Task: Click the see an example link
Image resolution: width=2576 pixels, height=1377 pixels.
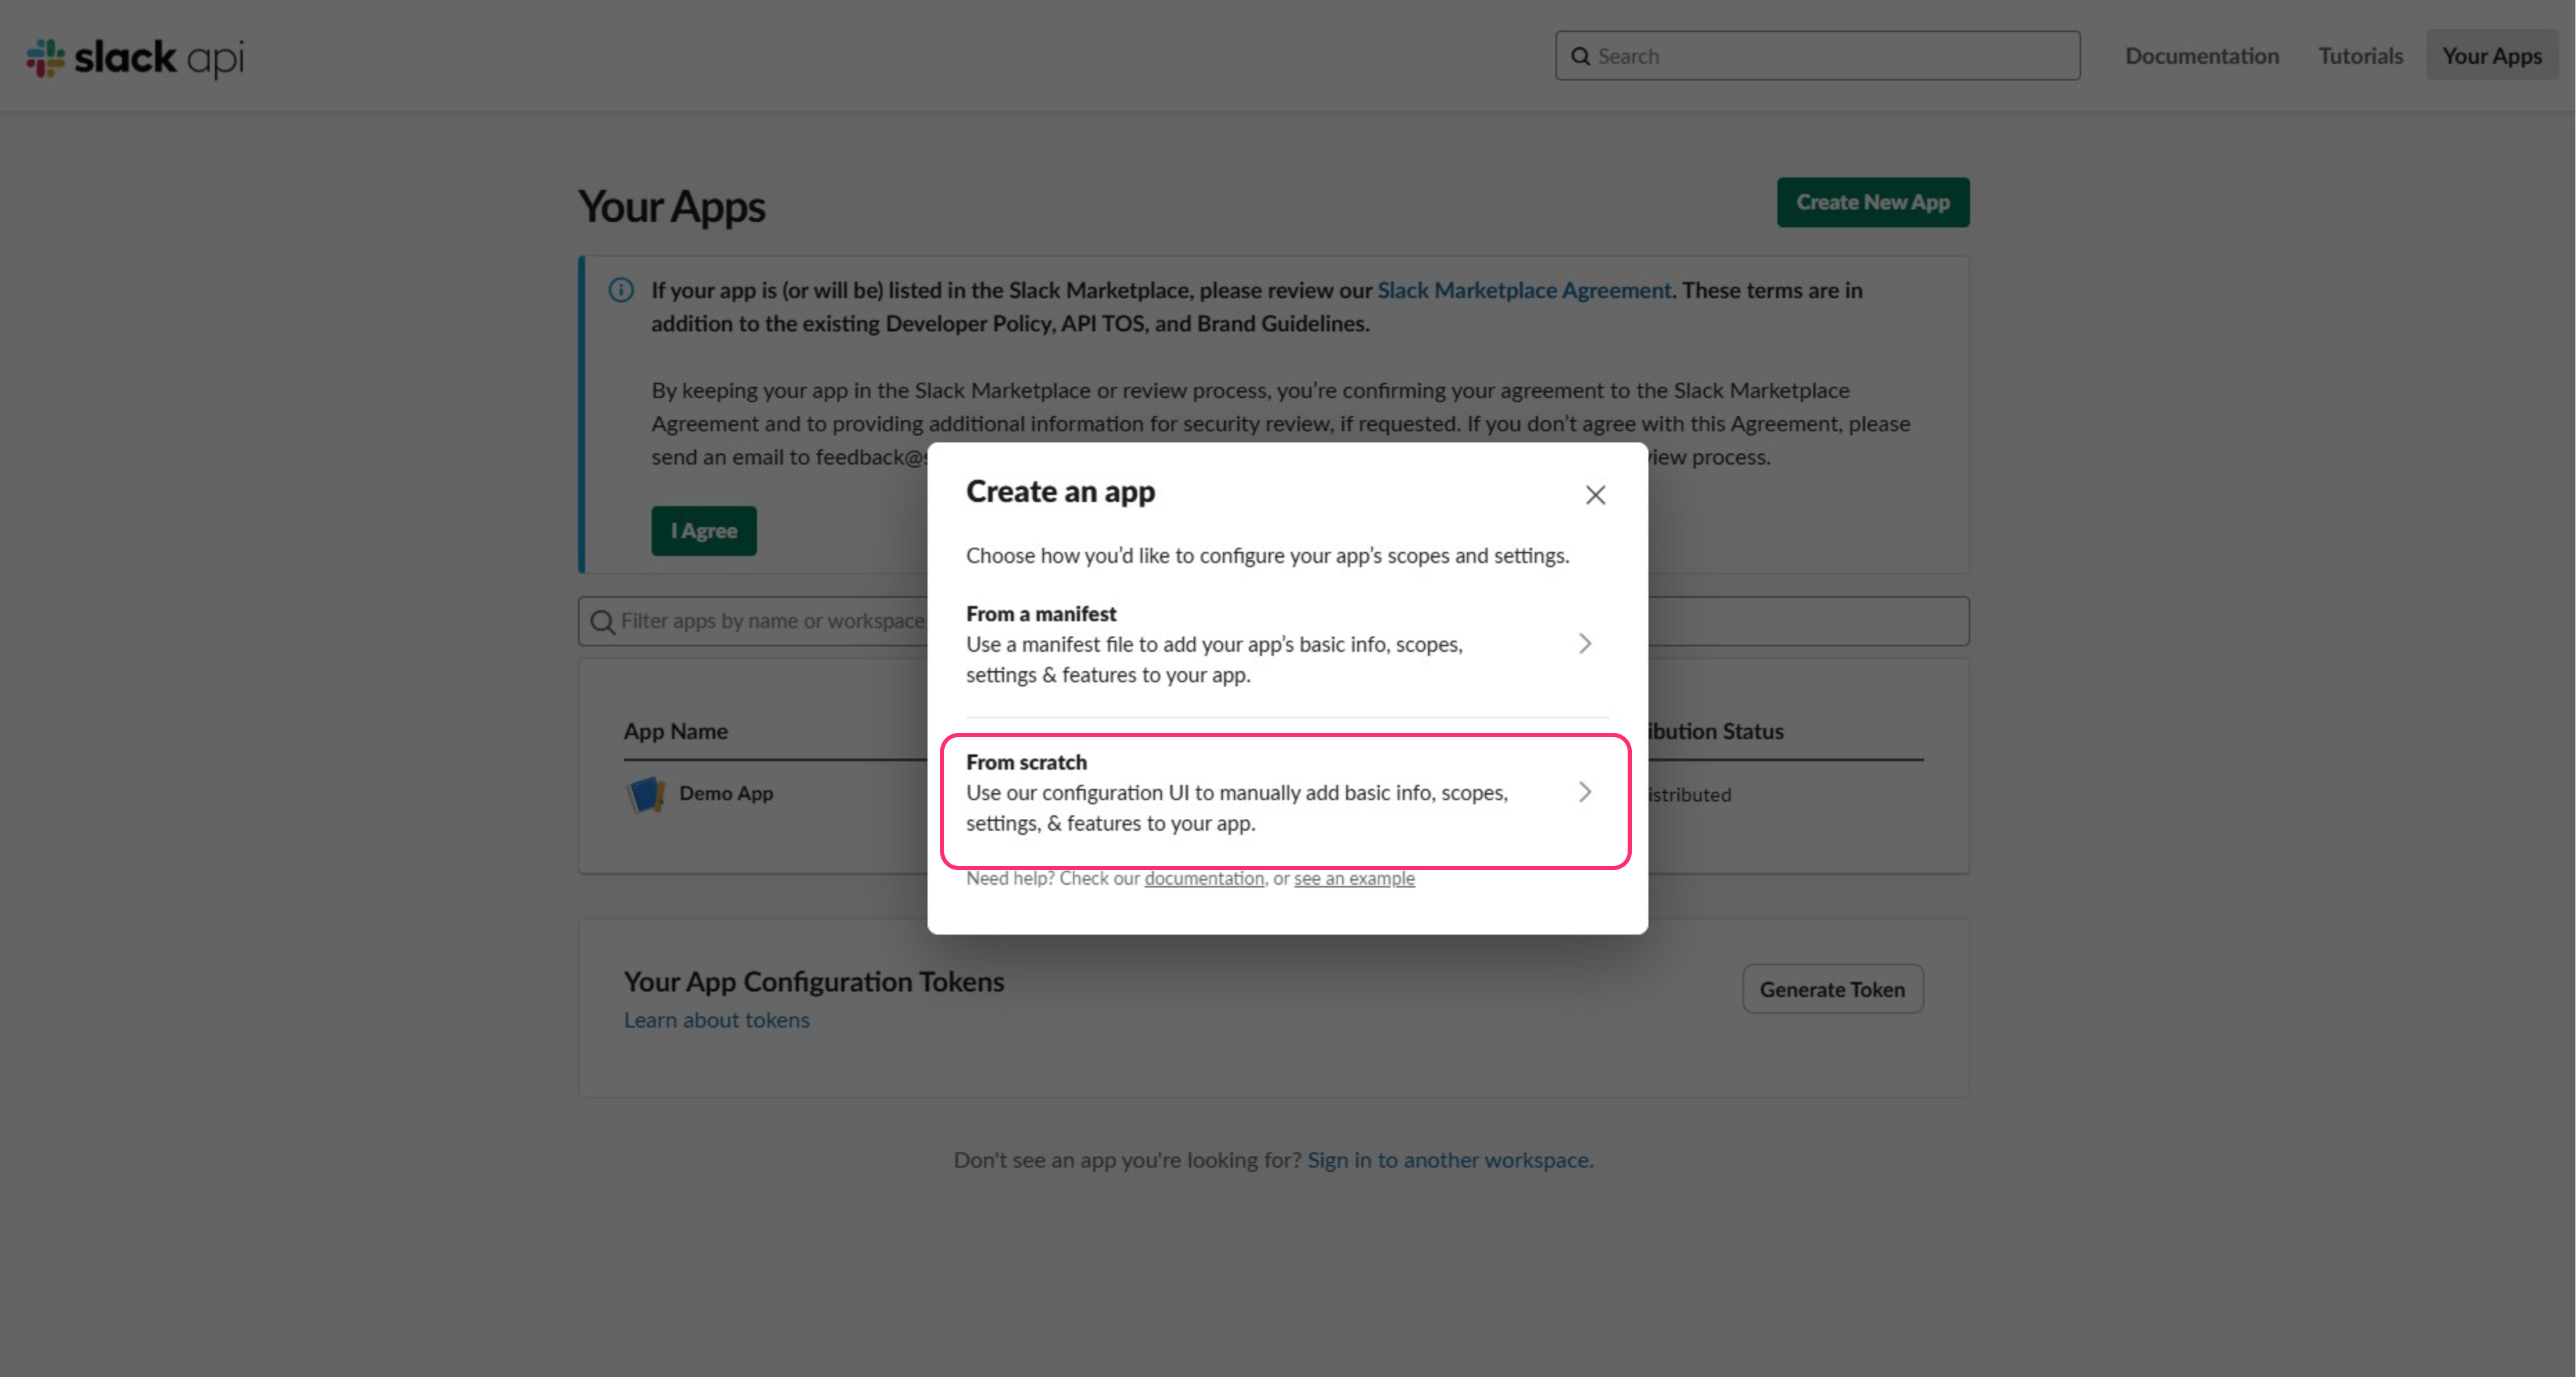Action: (1354, 878)
